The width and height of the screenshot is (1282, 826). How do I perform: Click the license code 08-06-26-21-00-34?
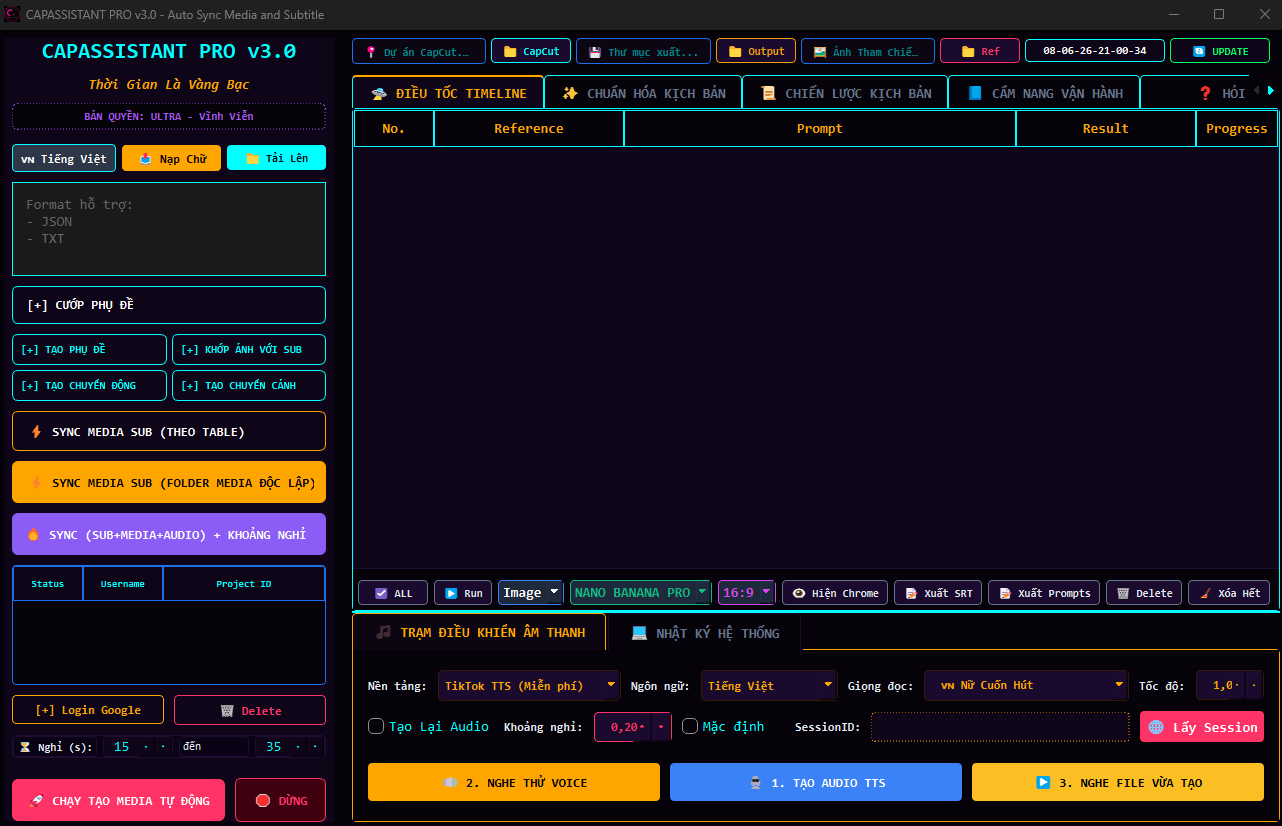(x=1095, y=51)
